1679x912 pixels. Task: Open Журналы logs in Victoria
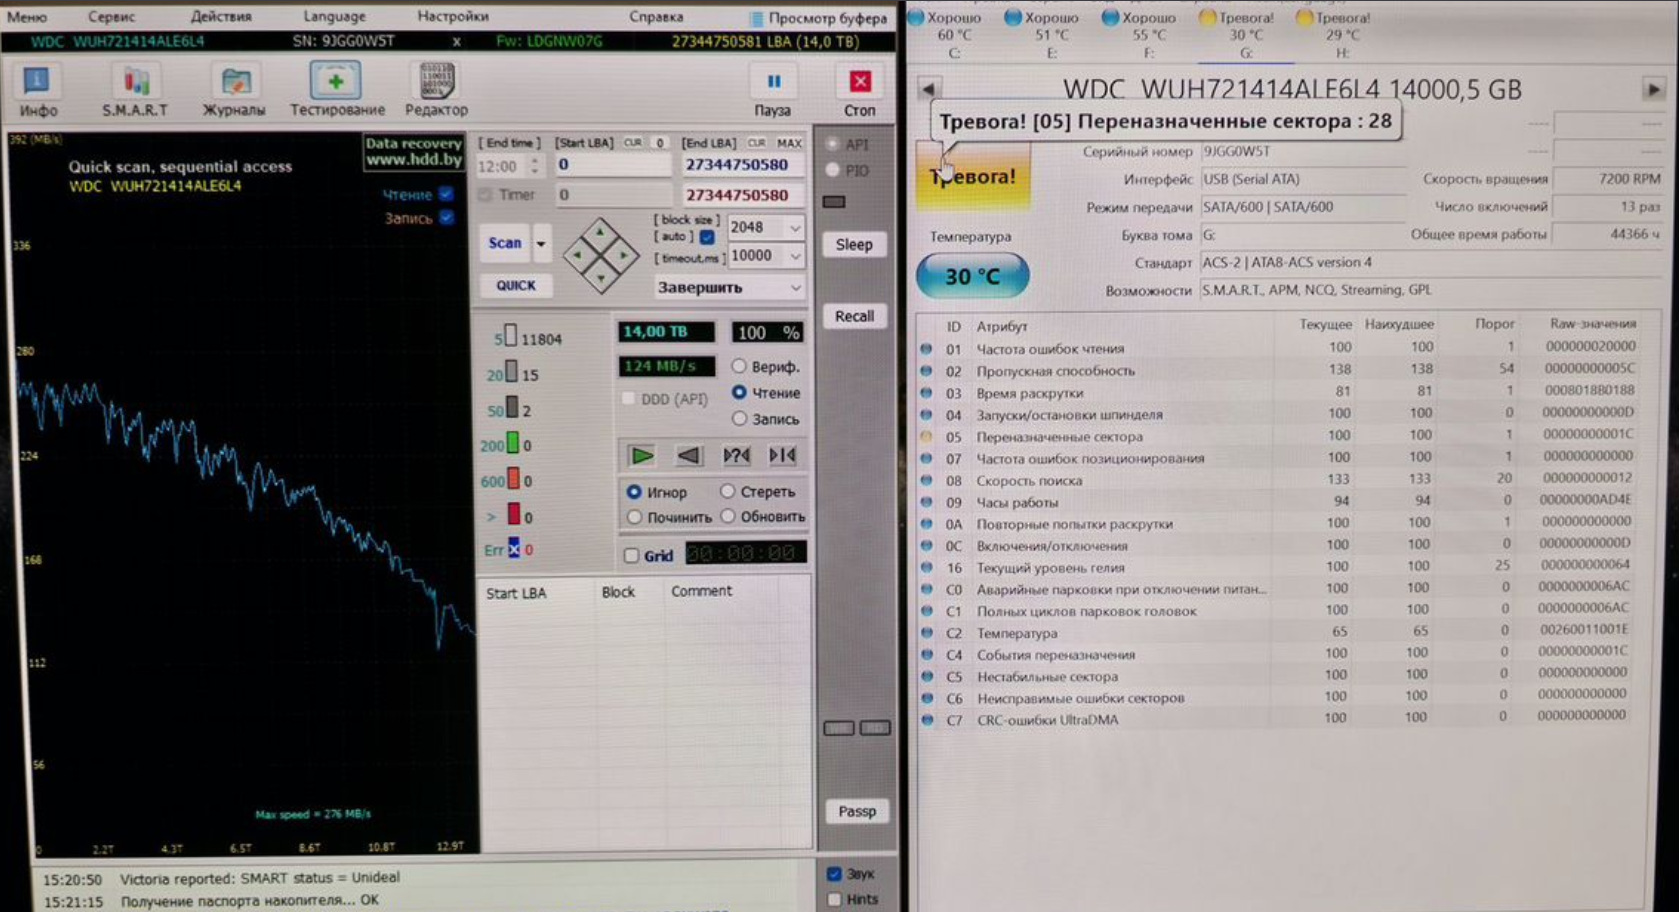point(234,90)
